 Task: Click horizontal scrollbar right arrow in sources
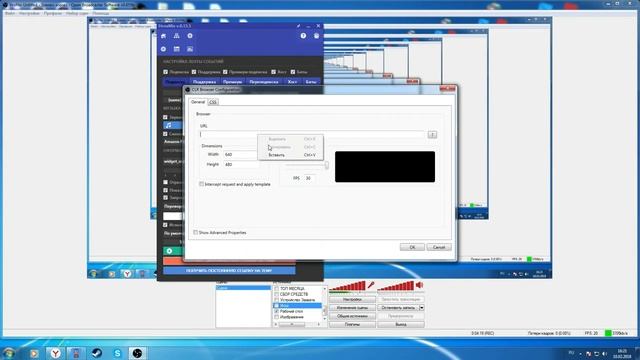319,324
